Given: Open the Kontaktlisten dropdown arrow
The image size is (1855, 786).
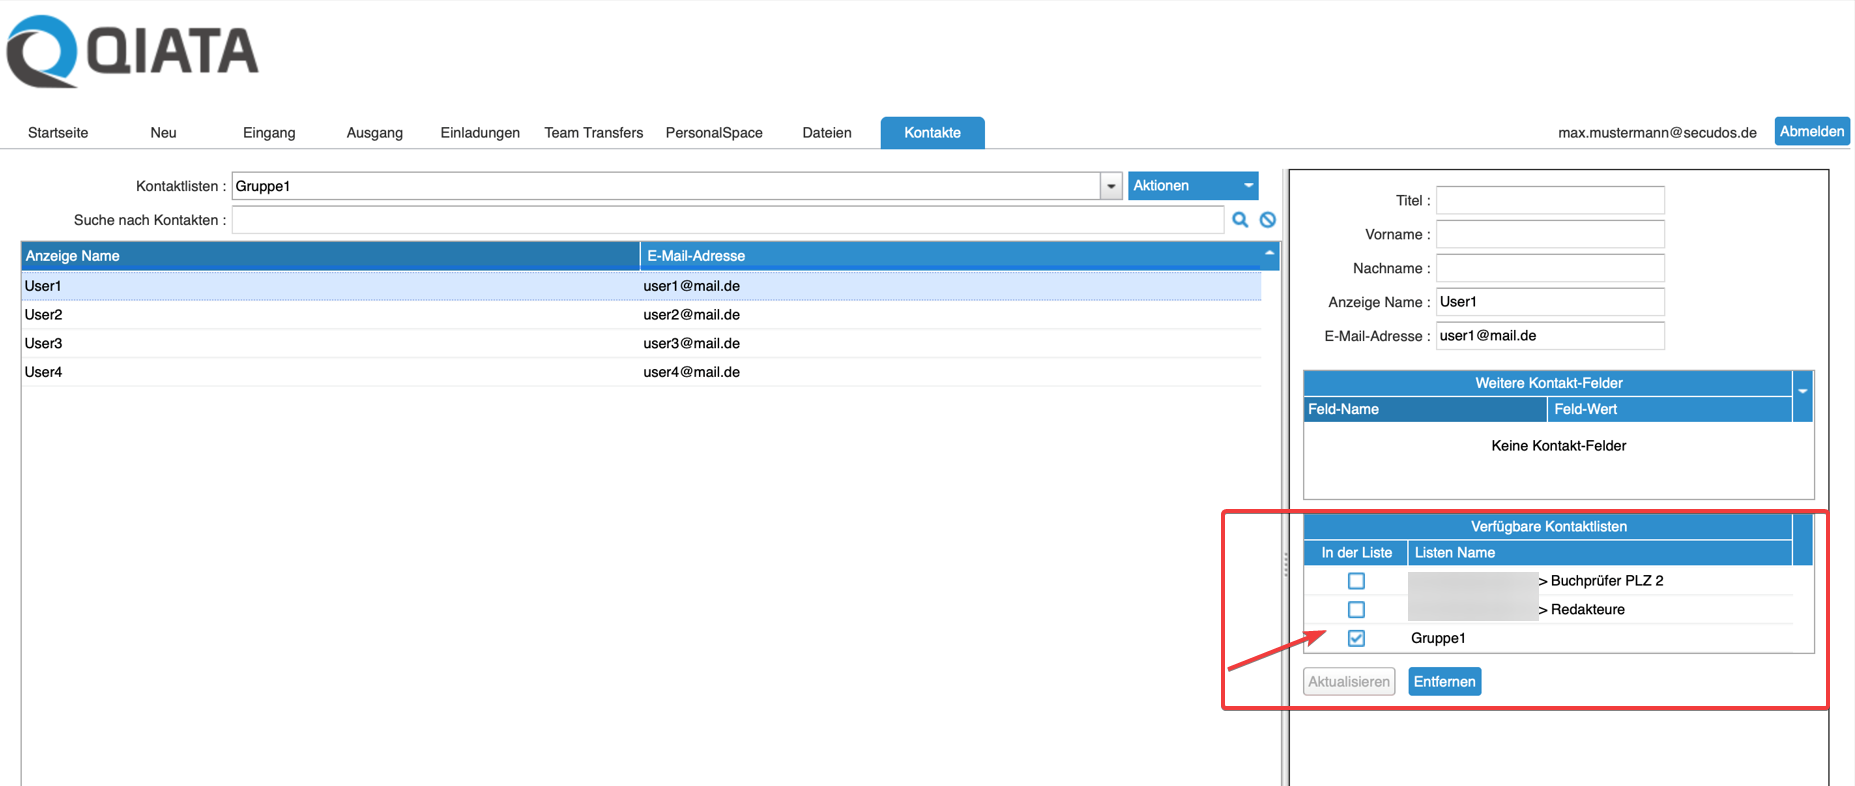Looking at the screenshot, I should coord(1111,186).
